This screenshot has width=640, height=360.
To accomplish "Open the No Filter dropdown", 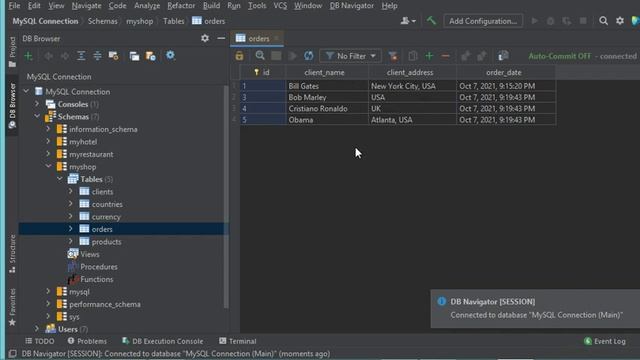I will coord(350,56).
